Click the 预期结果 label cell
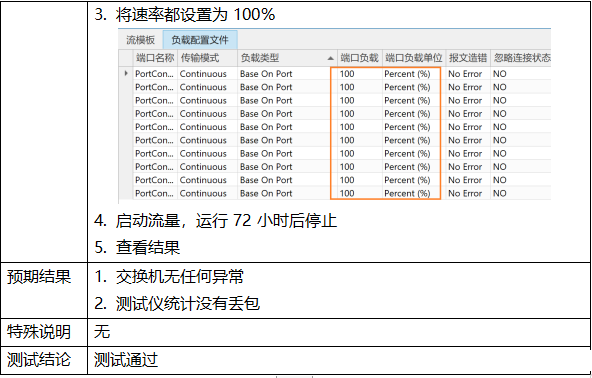The image size is (592, 378). click(44, 290)
